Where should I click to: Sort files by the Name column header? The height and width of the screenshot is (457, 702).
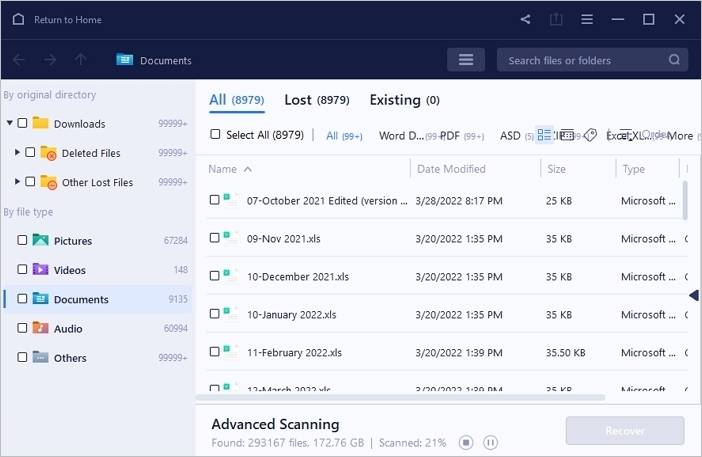coord(223,169)
